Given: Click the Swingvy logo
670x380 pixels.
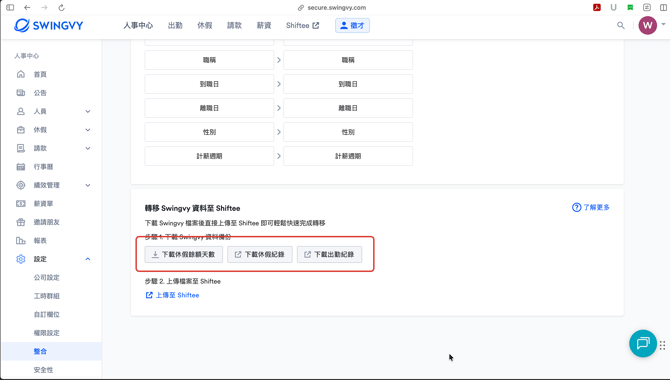Looking at the screenshot, I should coord(49,25).
